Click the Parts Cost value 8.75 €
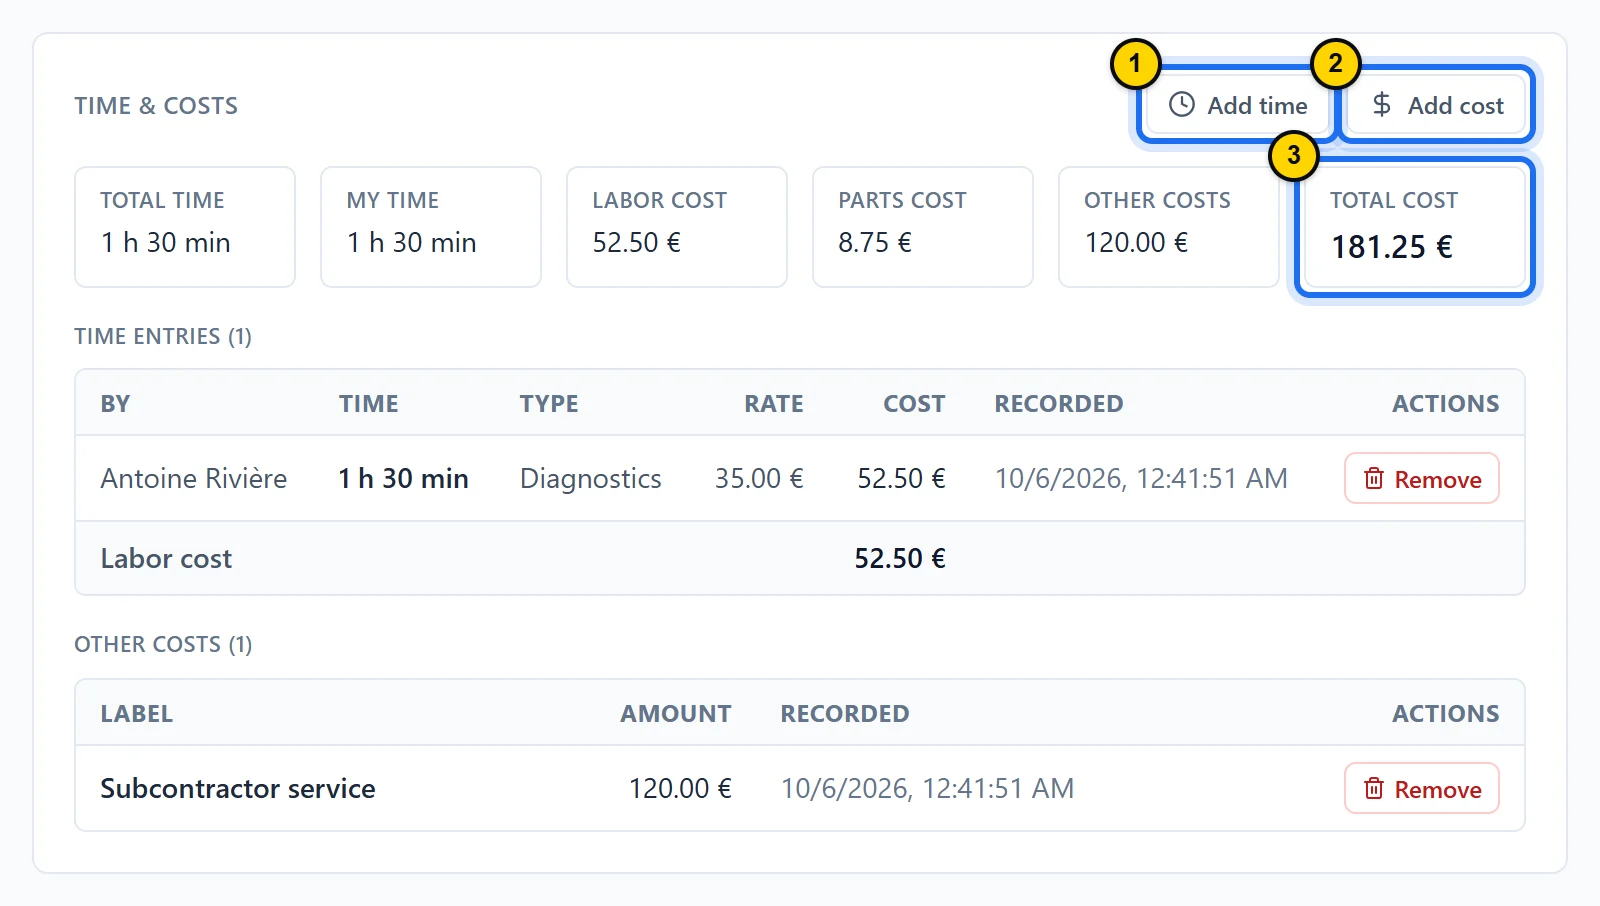Image resolution: width=1600 pixels, height=906 pixels. pos(875,243)
